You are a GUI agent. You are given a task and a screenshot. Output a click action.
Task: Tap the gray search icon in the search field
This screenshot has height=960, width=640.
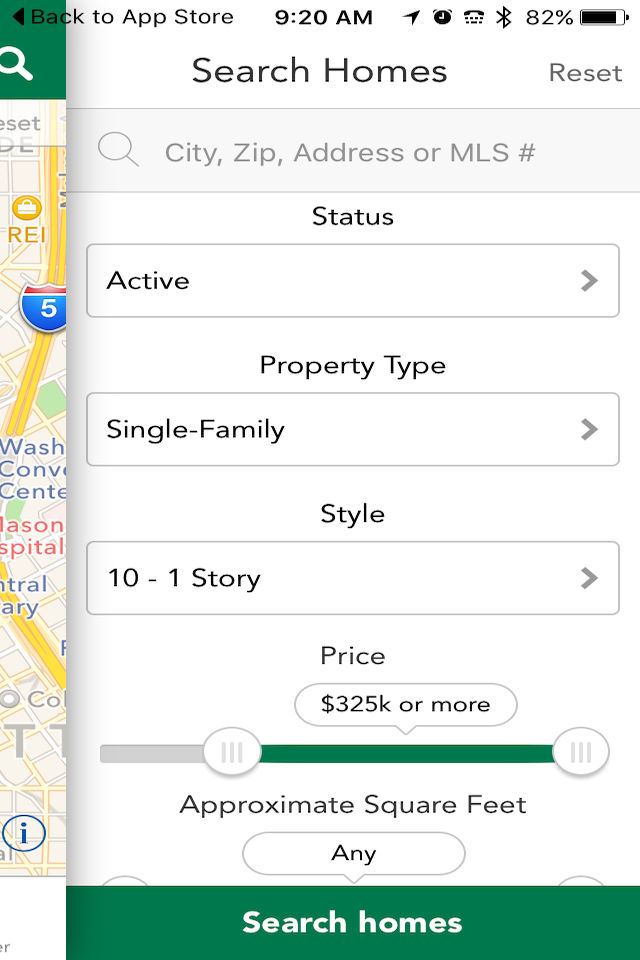(x=118, y=149)
